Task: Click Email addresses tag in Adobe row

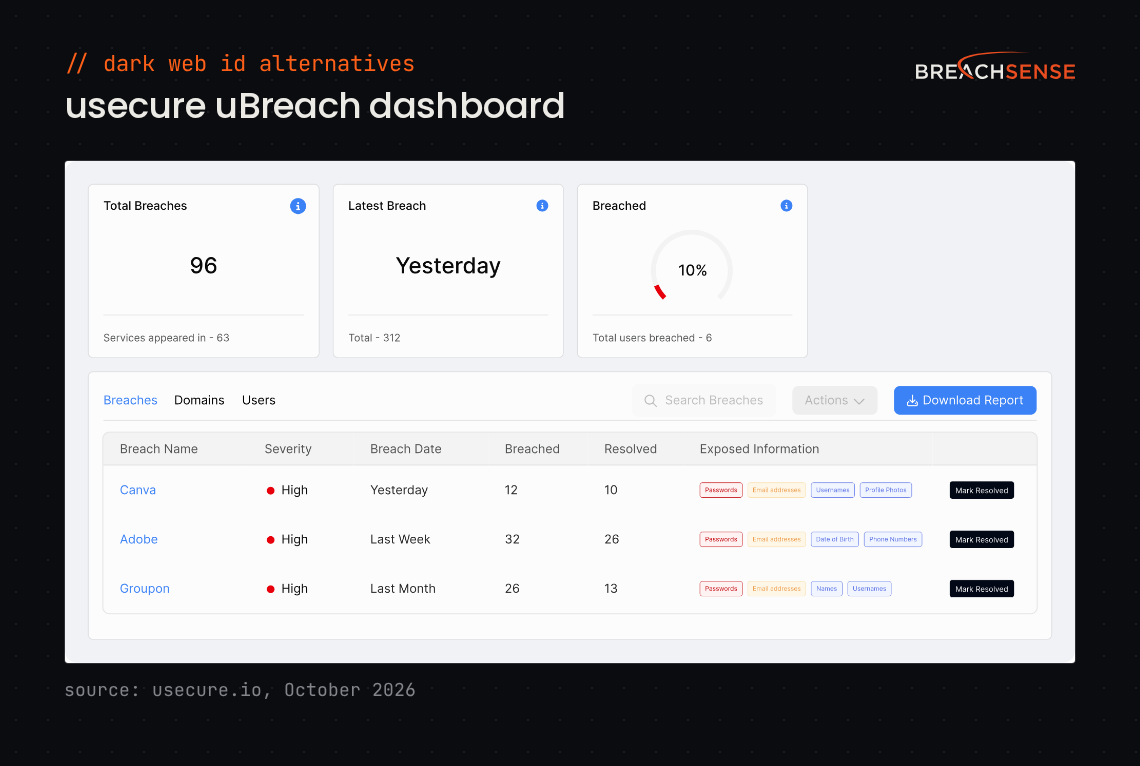Action: coord(776,540)
